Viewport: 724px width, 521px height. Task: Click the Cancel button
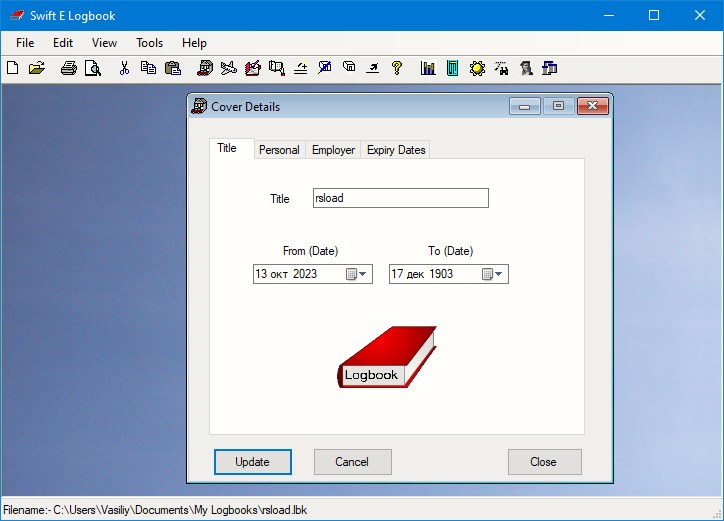pos(352,461)
